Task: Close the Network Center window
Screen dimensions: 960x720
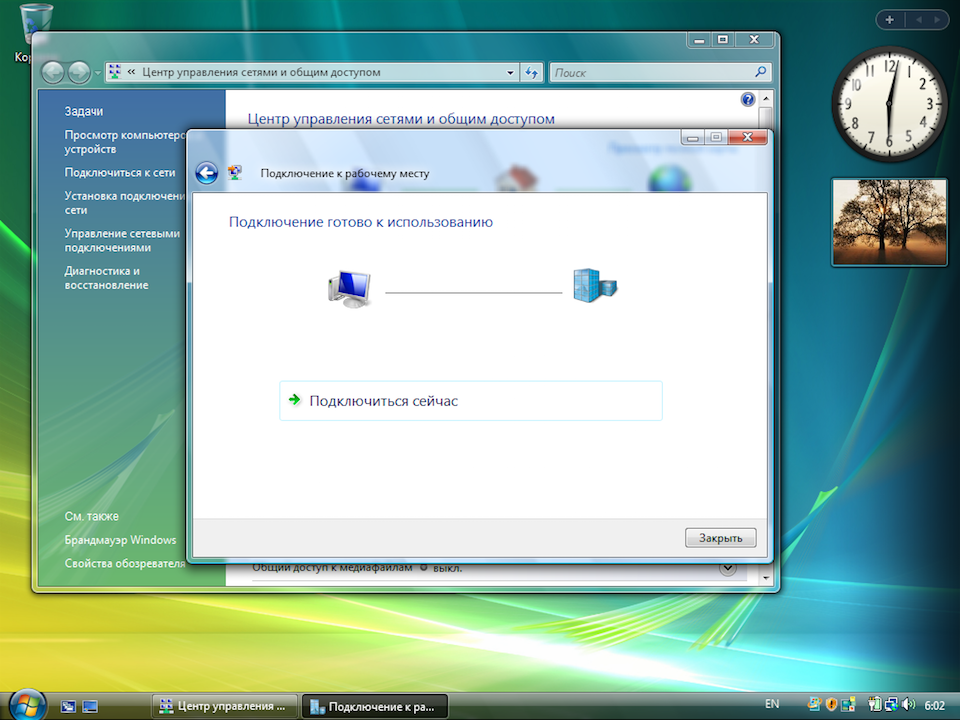Action: [x=754, y=40]
